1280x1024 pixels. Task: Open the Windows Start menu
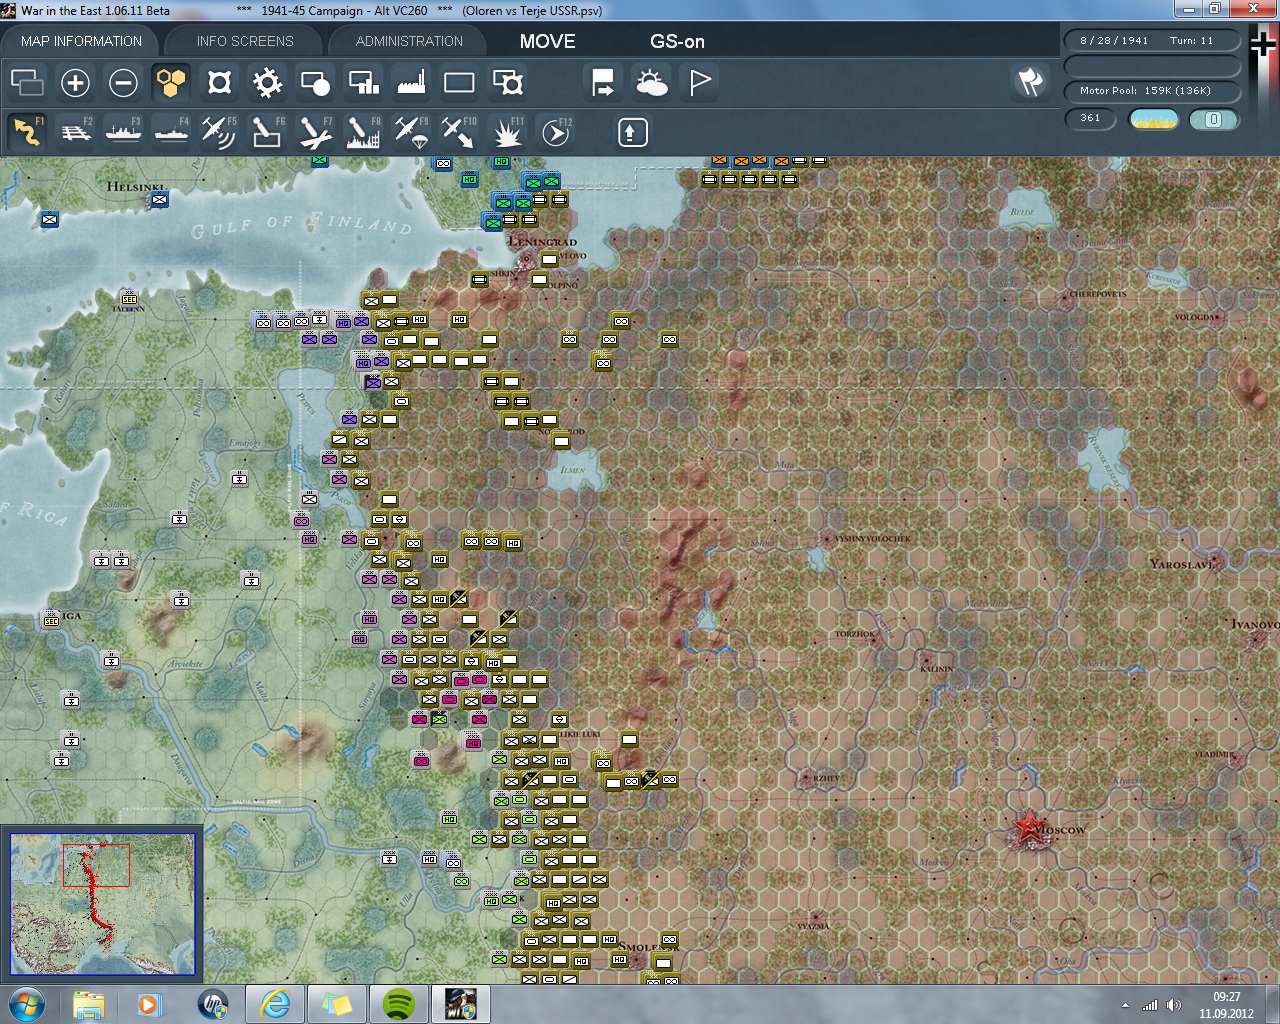[25, 1004]
